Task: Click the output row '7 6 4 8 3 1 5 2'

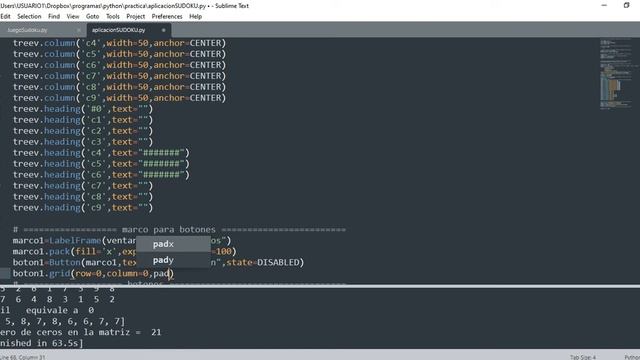Action: point(58,299)
